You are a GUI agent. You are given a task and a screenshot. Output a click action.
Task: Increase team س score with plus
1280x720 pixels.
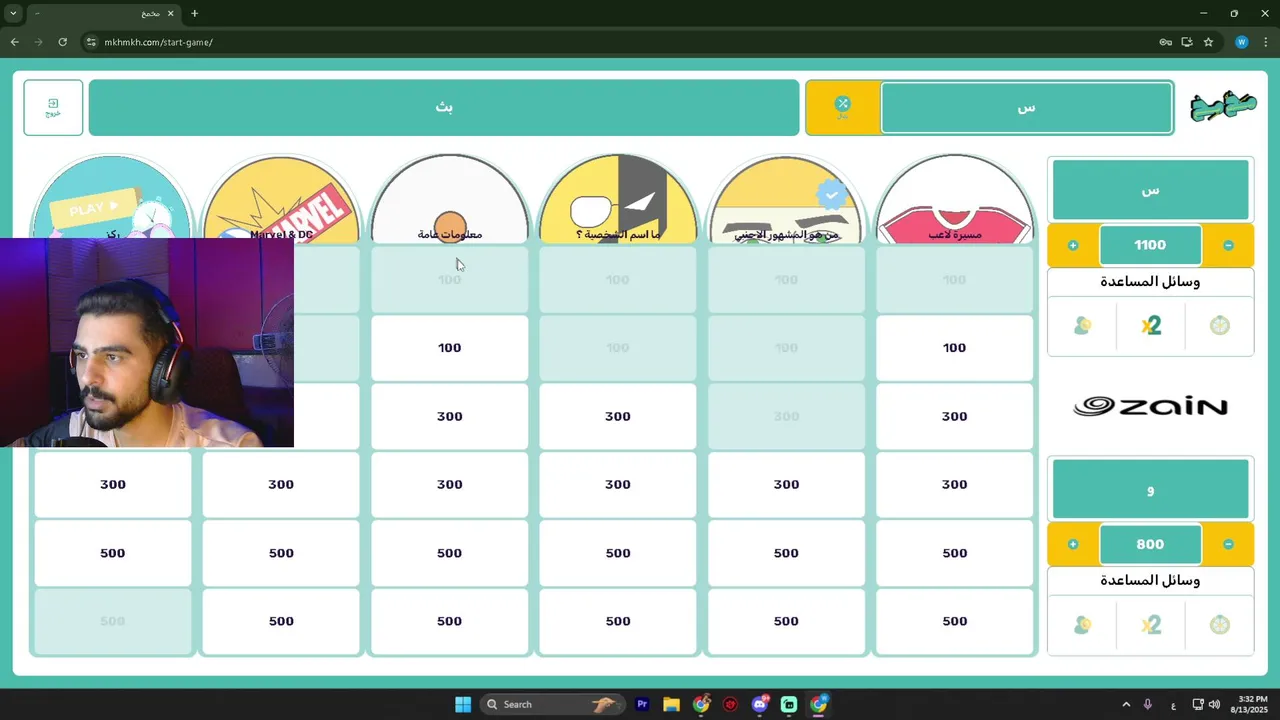click(x=1073, y=245)
